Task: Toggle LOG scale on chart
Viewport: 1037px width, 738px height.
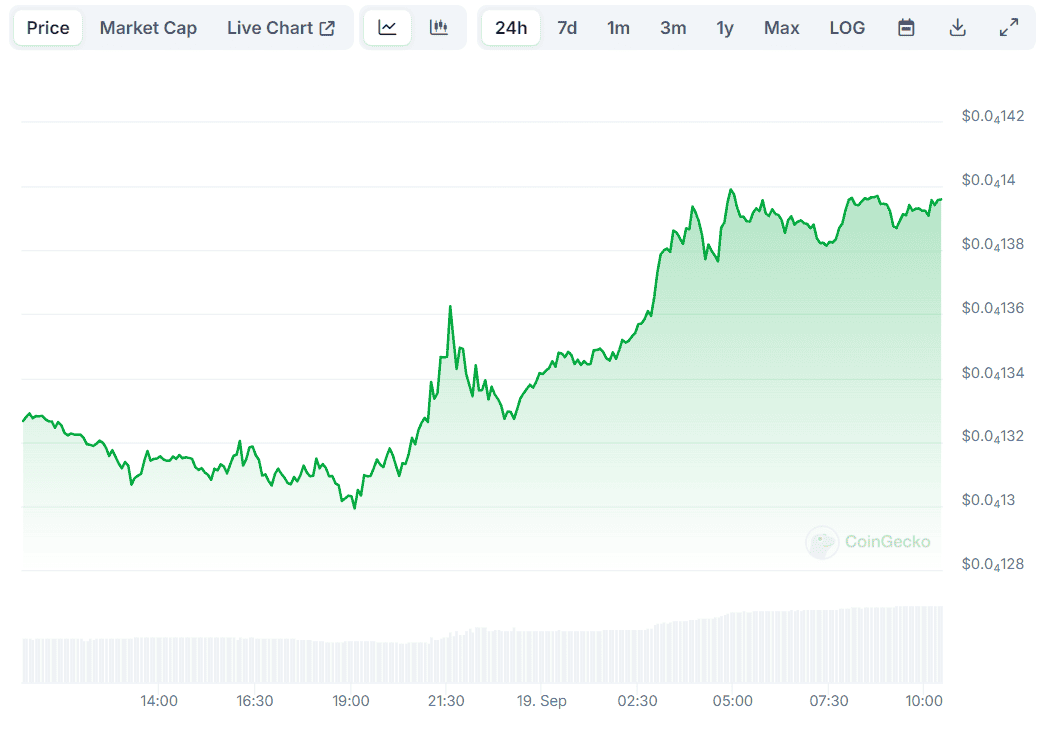Action: click(x=847, y=28)
